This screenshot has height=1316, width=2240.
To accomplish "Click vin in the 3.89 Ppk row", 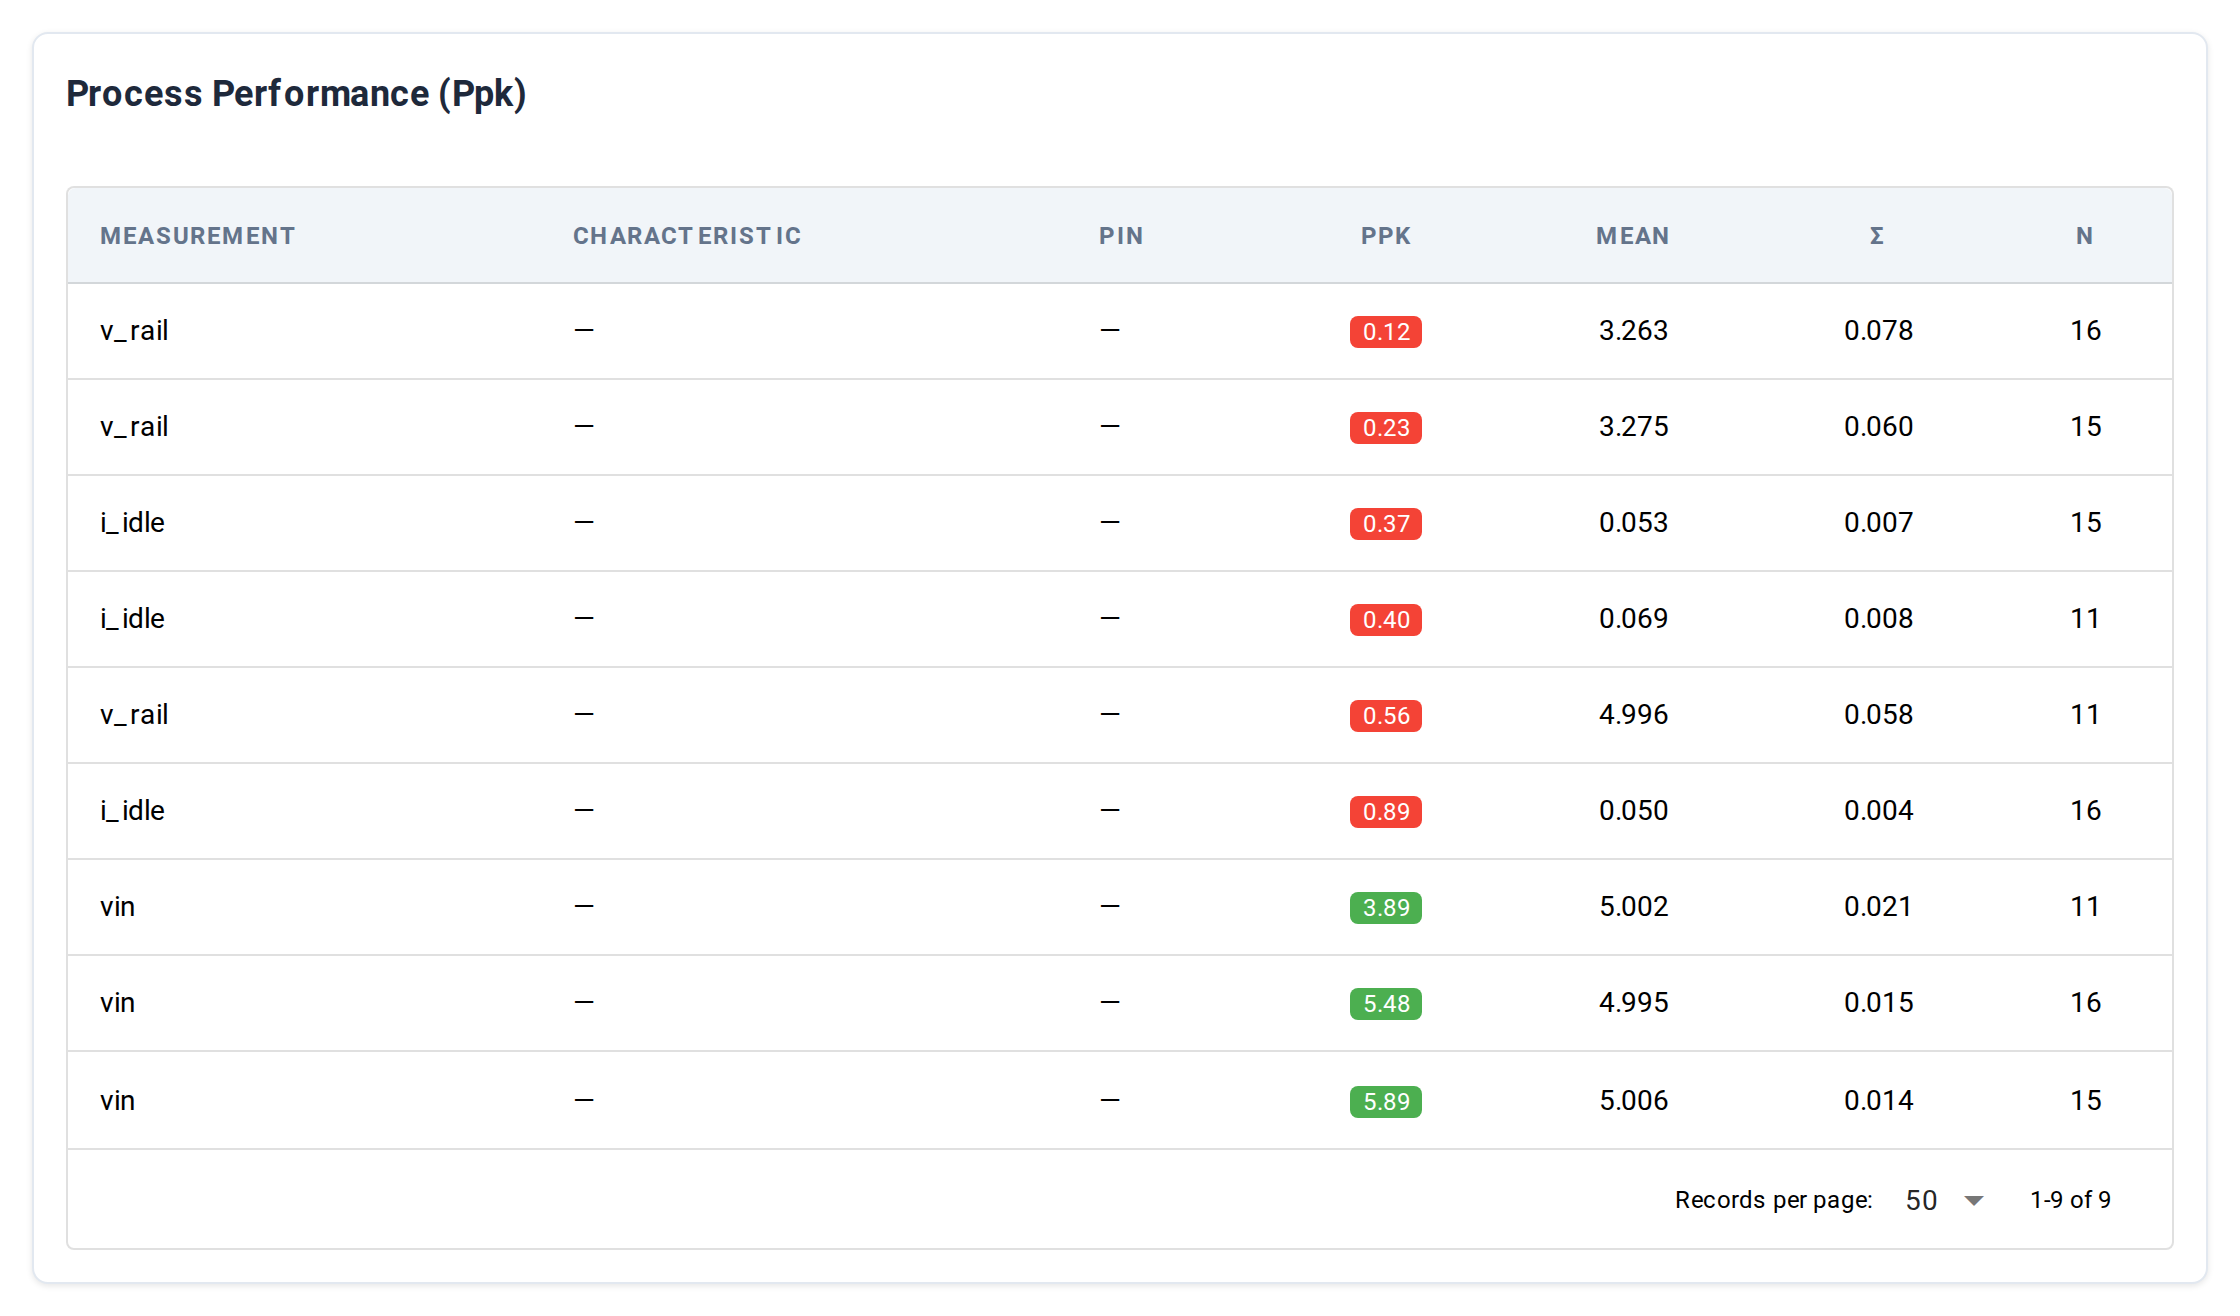I will pyautogui.click(x=117, y=907).
